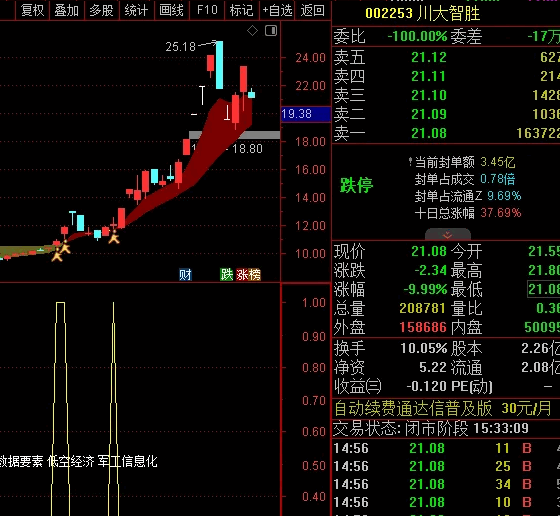Screen dimensions: 560x516
Task: Open F10 company info
Action: pyautogui.click(x=207, y=10)
